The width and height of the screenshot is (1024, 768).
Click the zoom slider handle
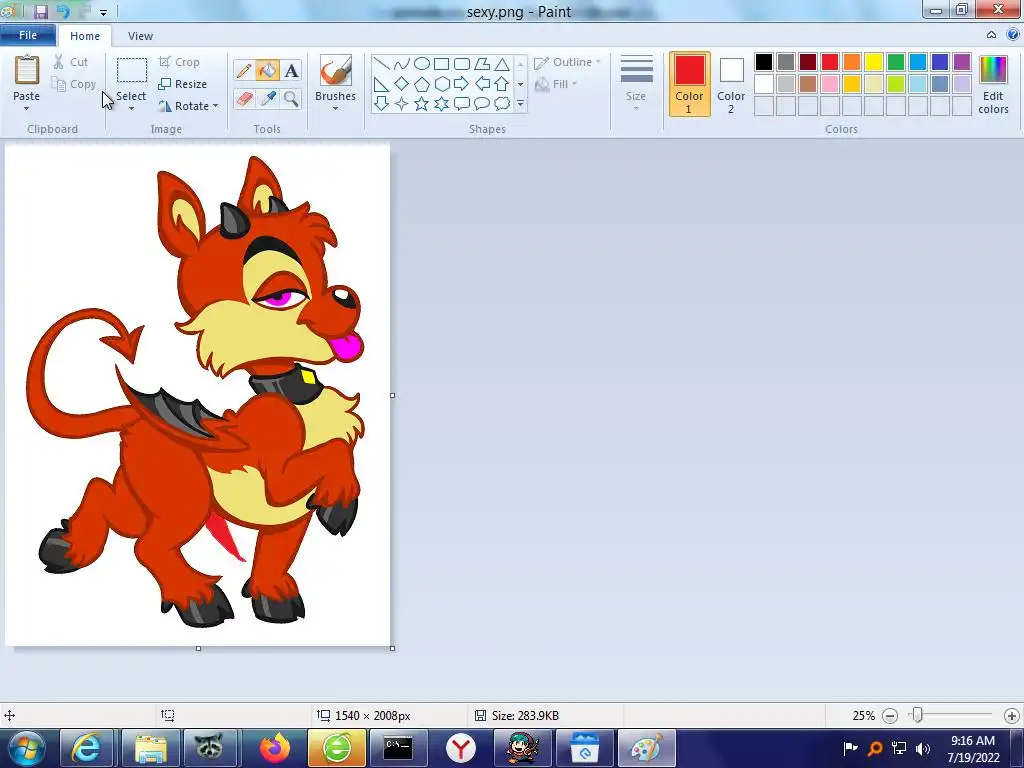[918, 716]
